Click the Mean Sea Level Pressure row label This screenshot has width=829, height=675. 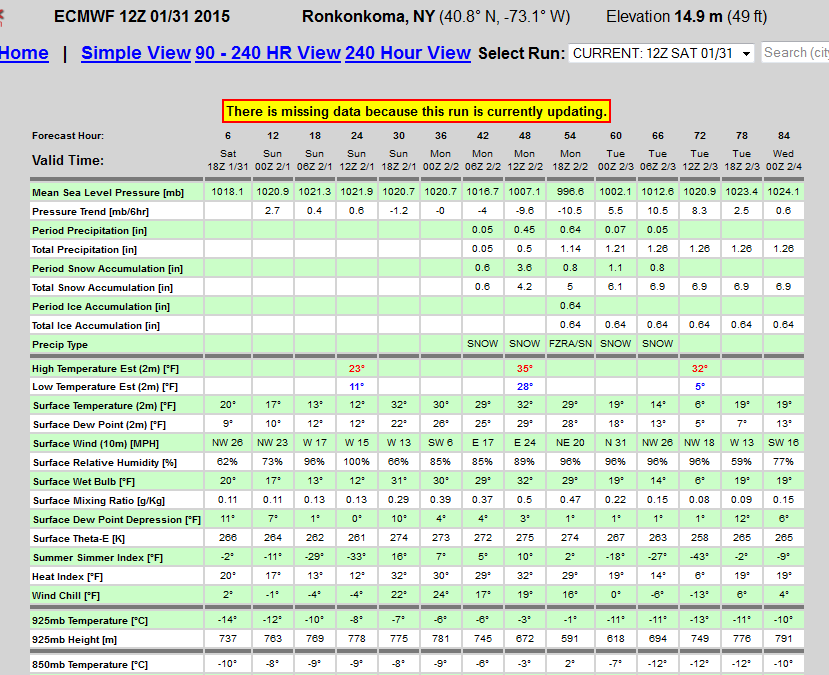tap(108, 193)
